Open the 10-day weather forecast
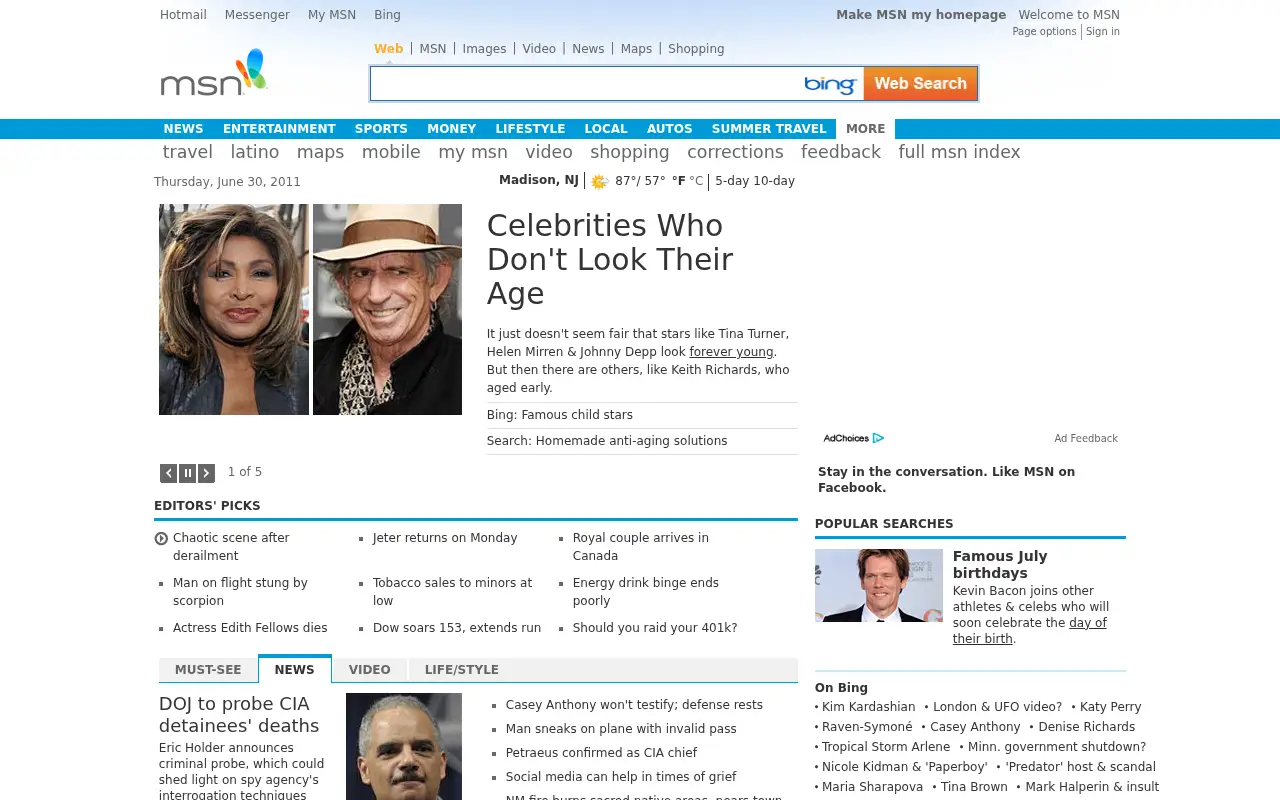 click(x=774, y=181)
